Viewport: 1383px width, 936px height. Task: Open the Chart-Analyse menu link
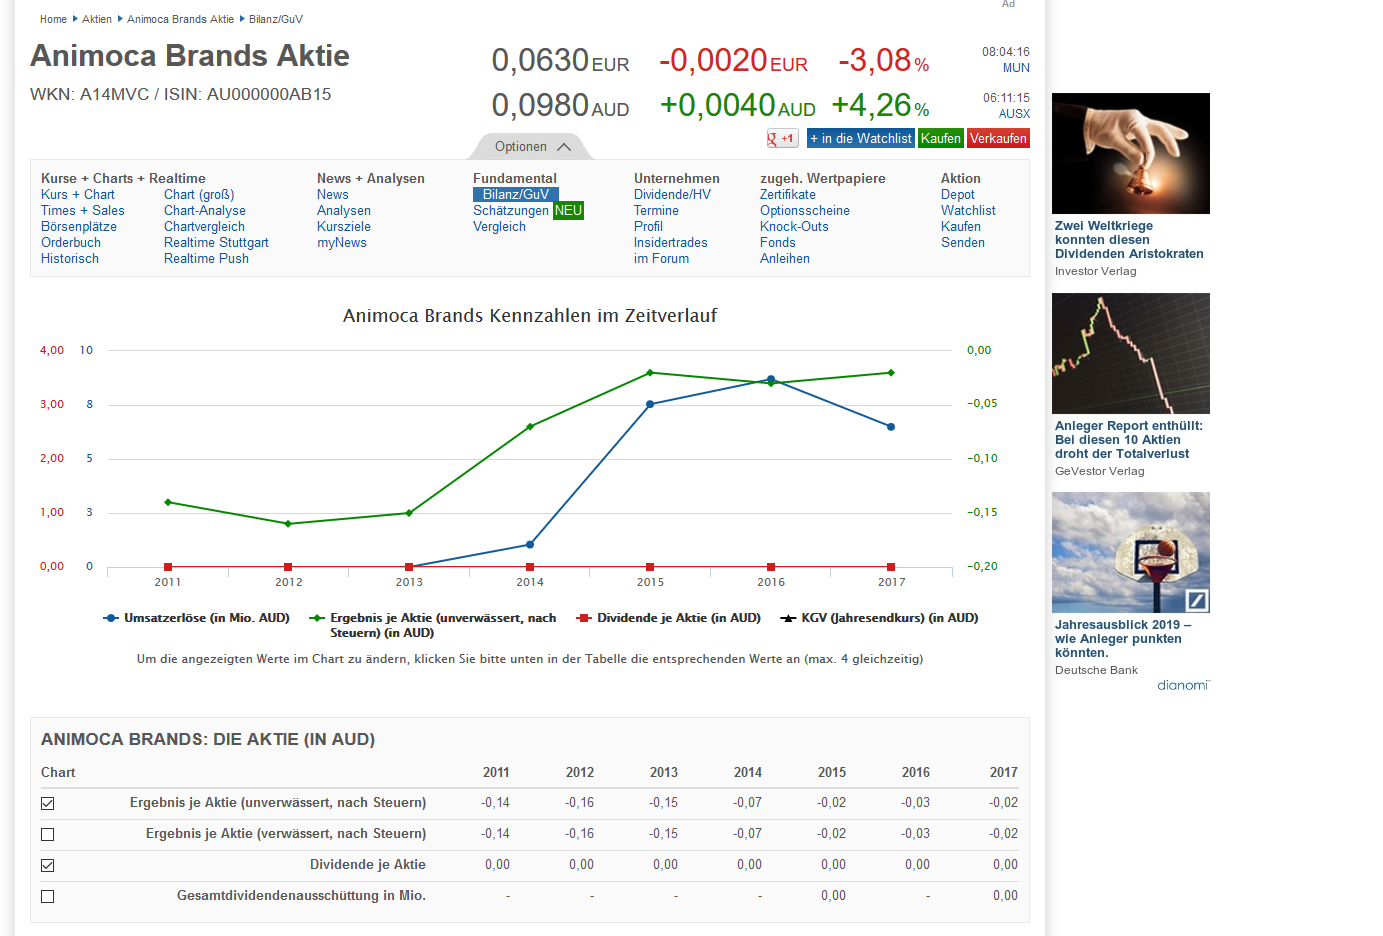pos(204,211)
